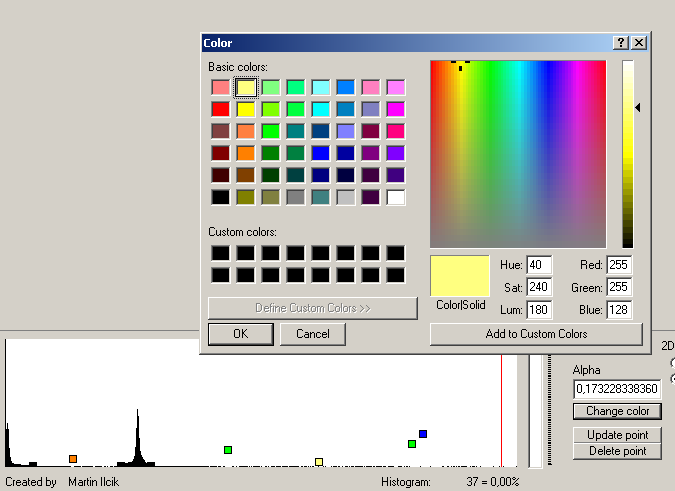Viewport: 675px width, 491px height.
Task: Select the pure red basic color swatch
Action: [220, 109]
